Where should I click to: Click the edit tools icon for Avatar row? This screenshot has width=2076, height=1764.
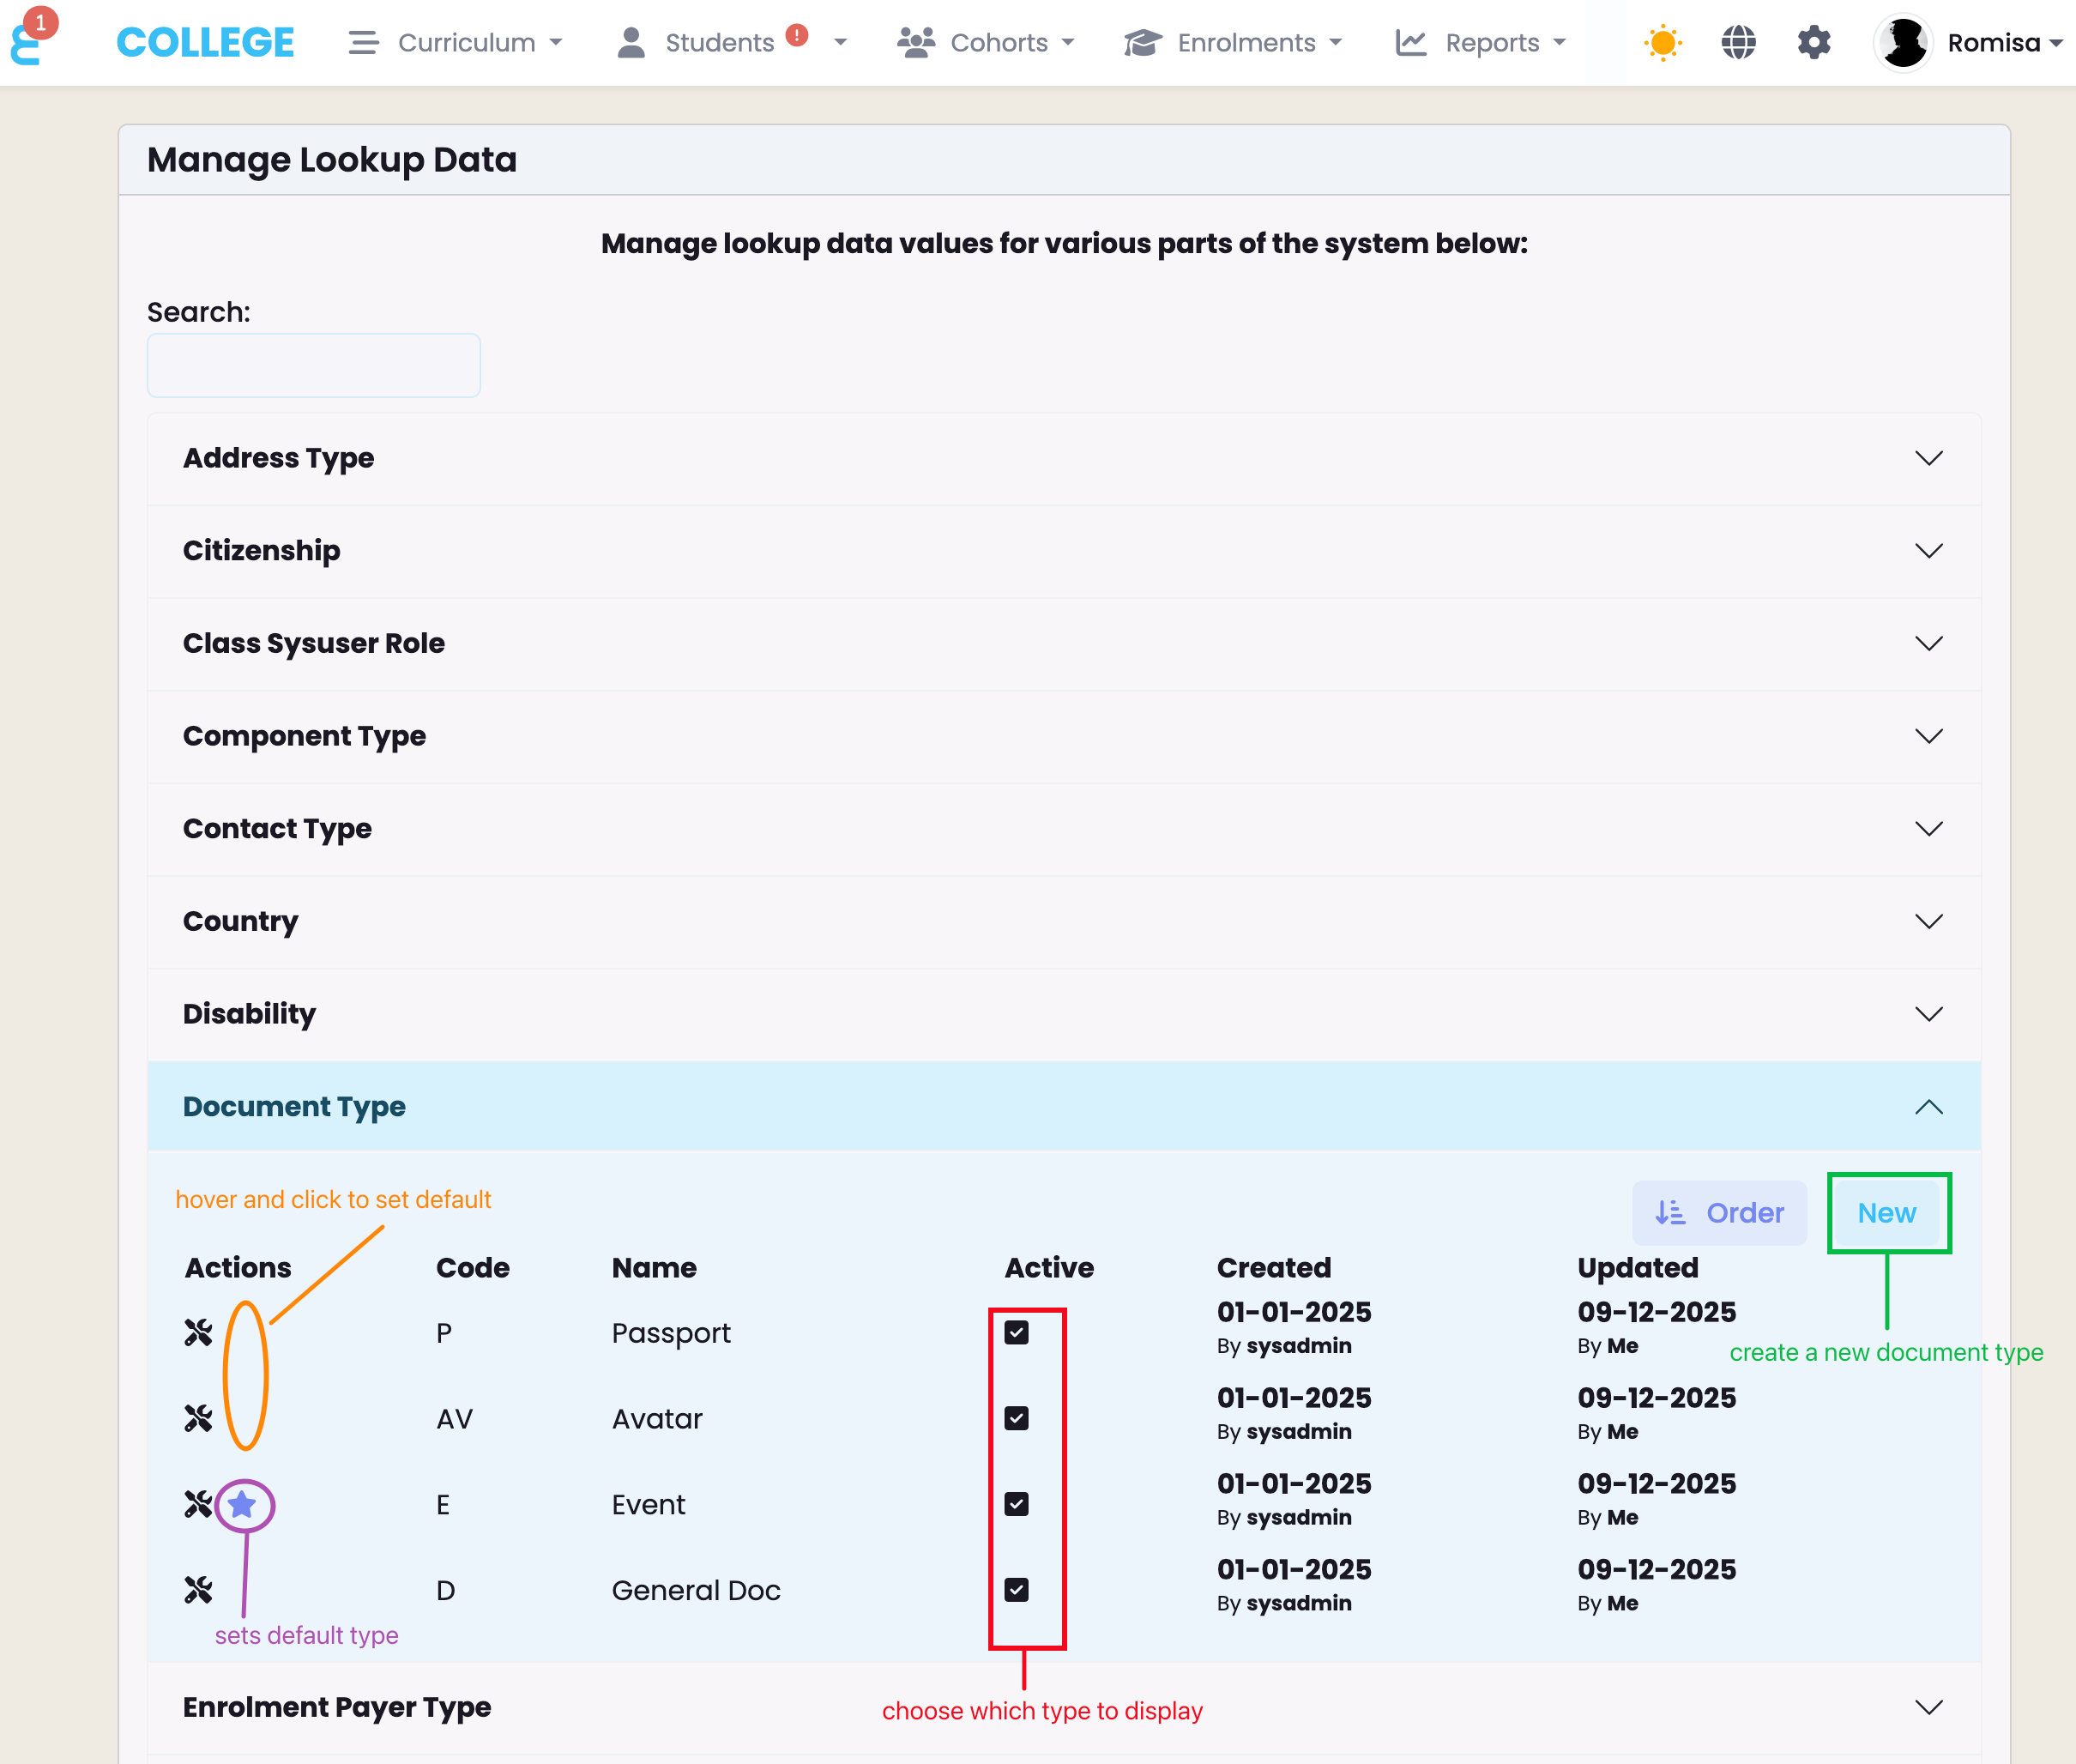point(198,1418)
